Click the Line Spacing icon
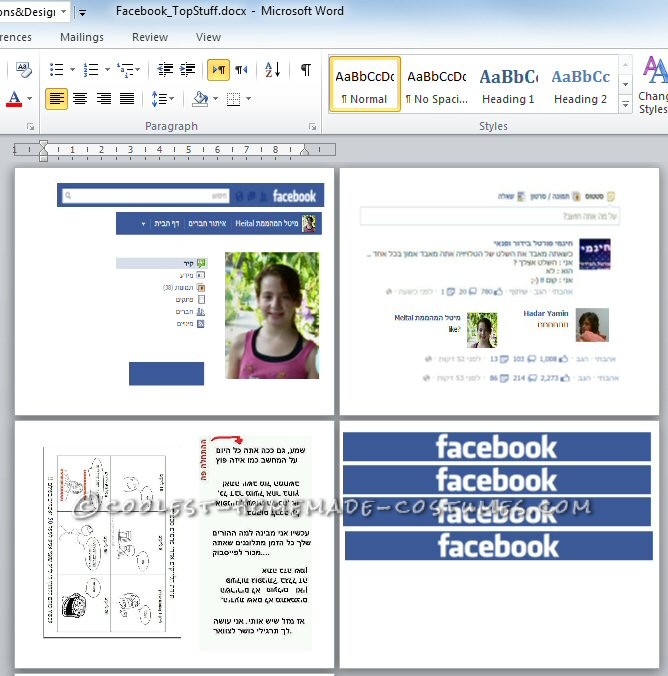 point(159,99)
